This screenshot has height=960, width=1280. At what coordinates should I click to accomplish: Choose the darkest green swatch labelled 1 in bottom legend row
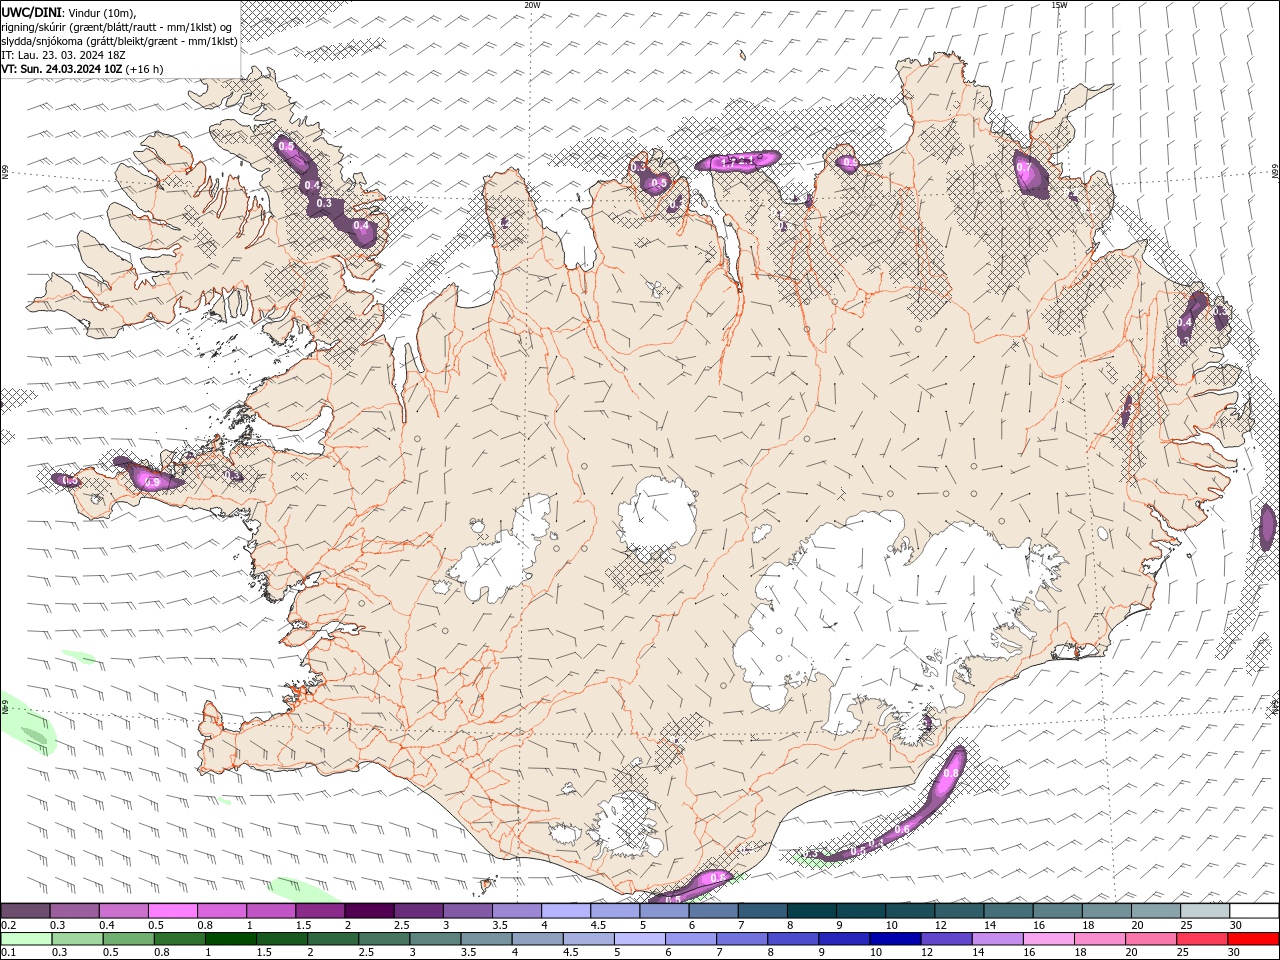click(231, 939)
